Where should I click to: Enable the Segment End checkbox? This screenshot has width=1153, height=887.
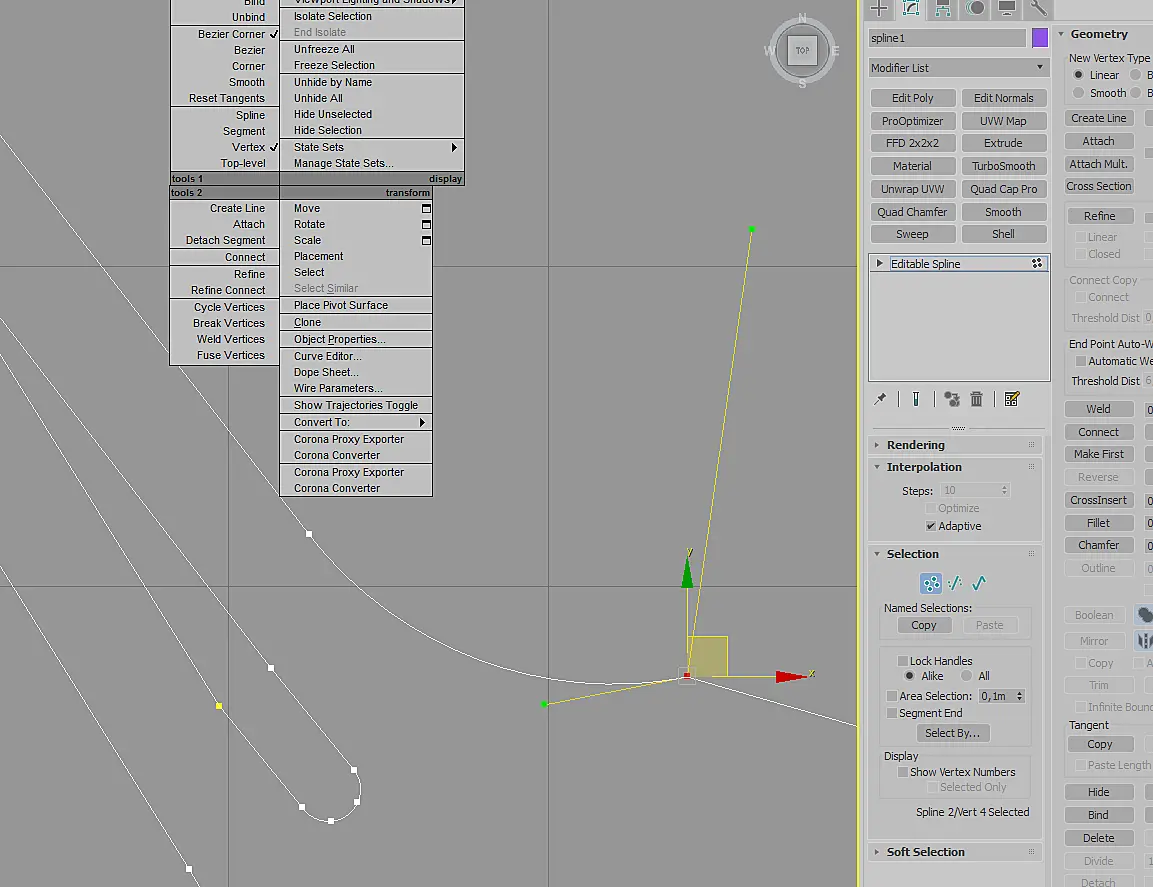pyautogui.click(x=892, y=713)
